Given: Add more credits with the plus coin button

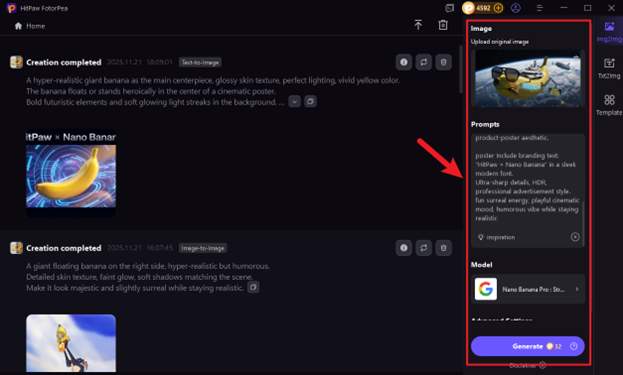Looking at the screenshot, I should point(498,8).
